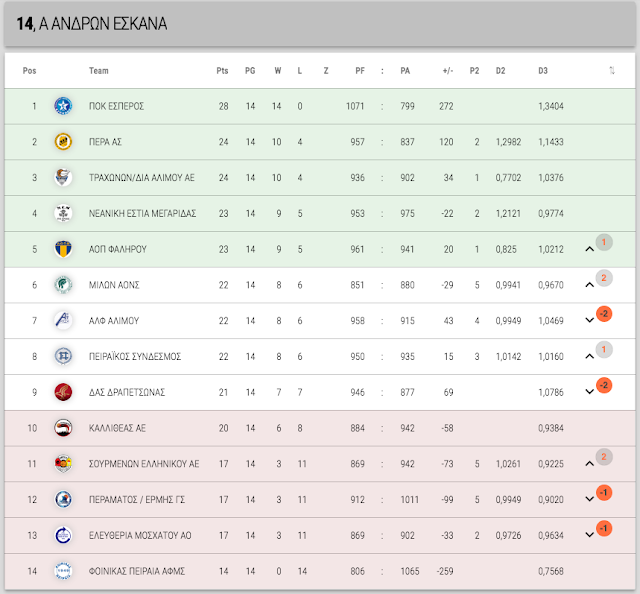This screenshot has width=640, height=594.
Task: Click down chevron in ΑΛΦ ΑΛΙΜΟΥ row
Action: [589, 320]
